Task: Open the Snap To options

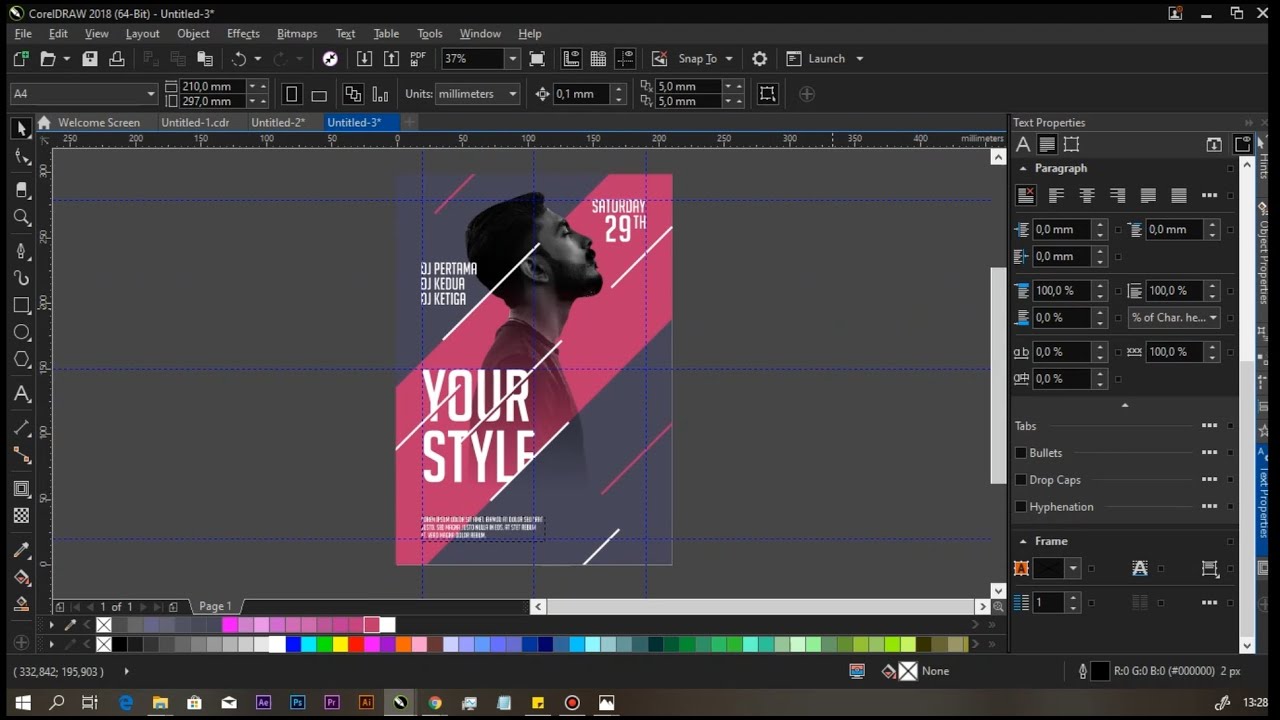Action: tap(706, 59)
